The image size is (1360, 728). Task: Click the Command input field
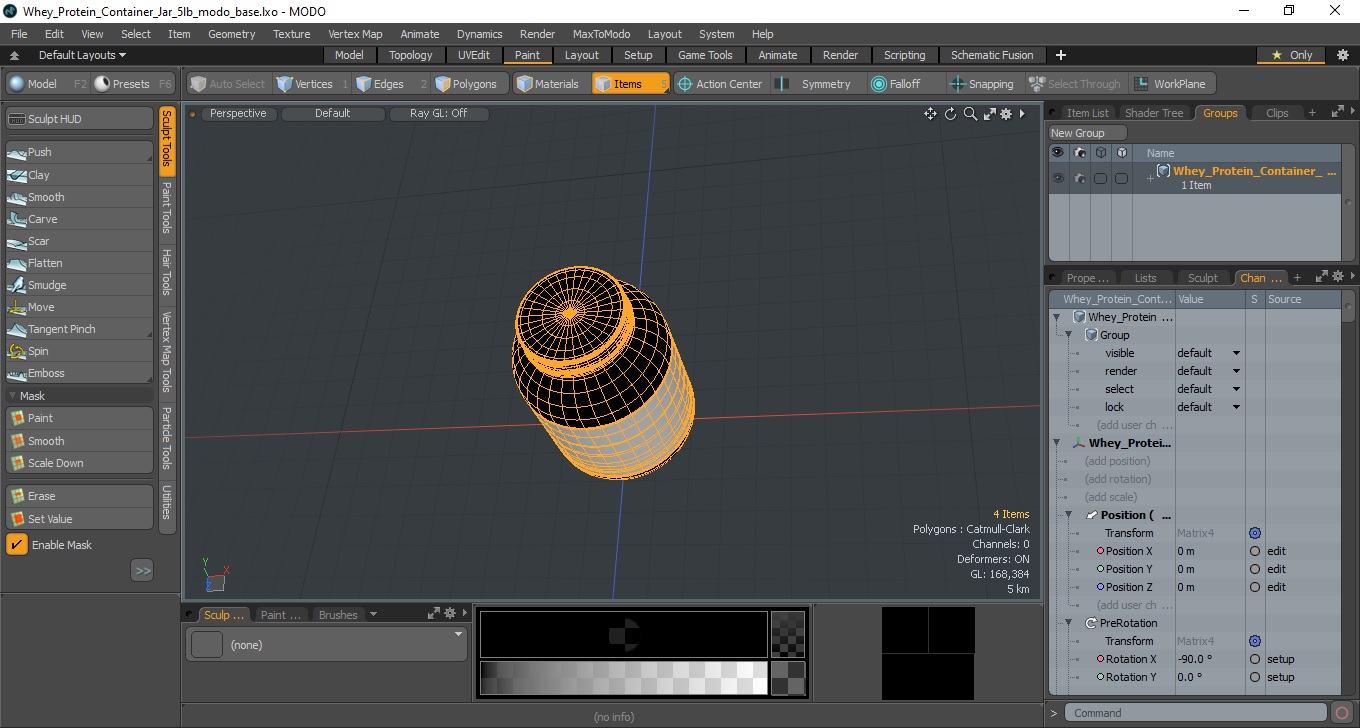(1197, 713)
